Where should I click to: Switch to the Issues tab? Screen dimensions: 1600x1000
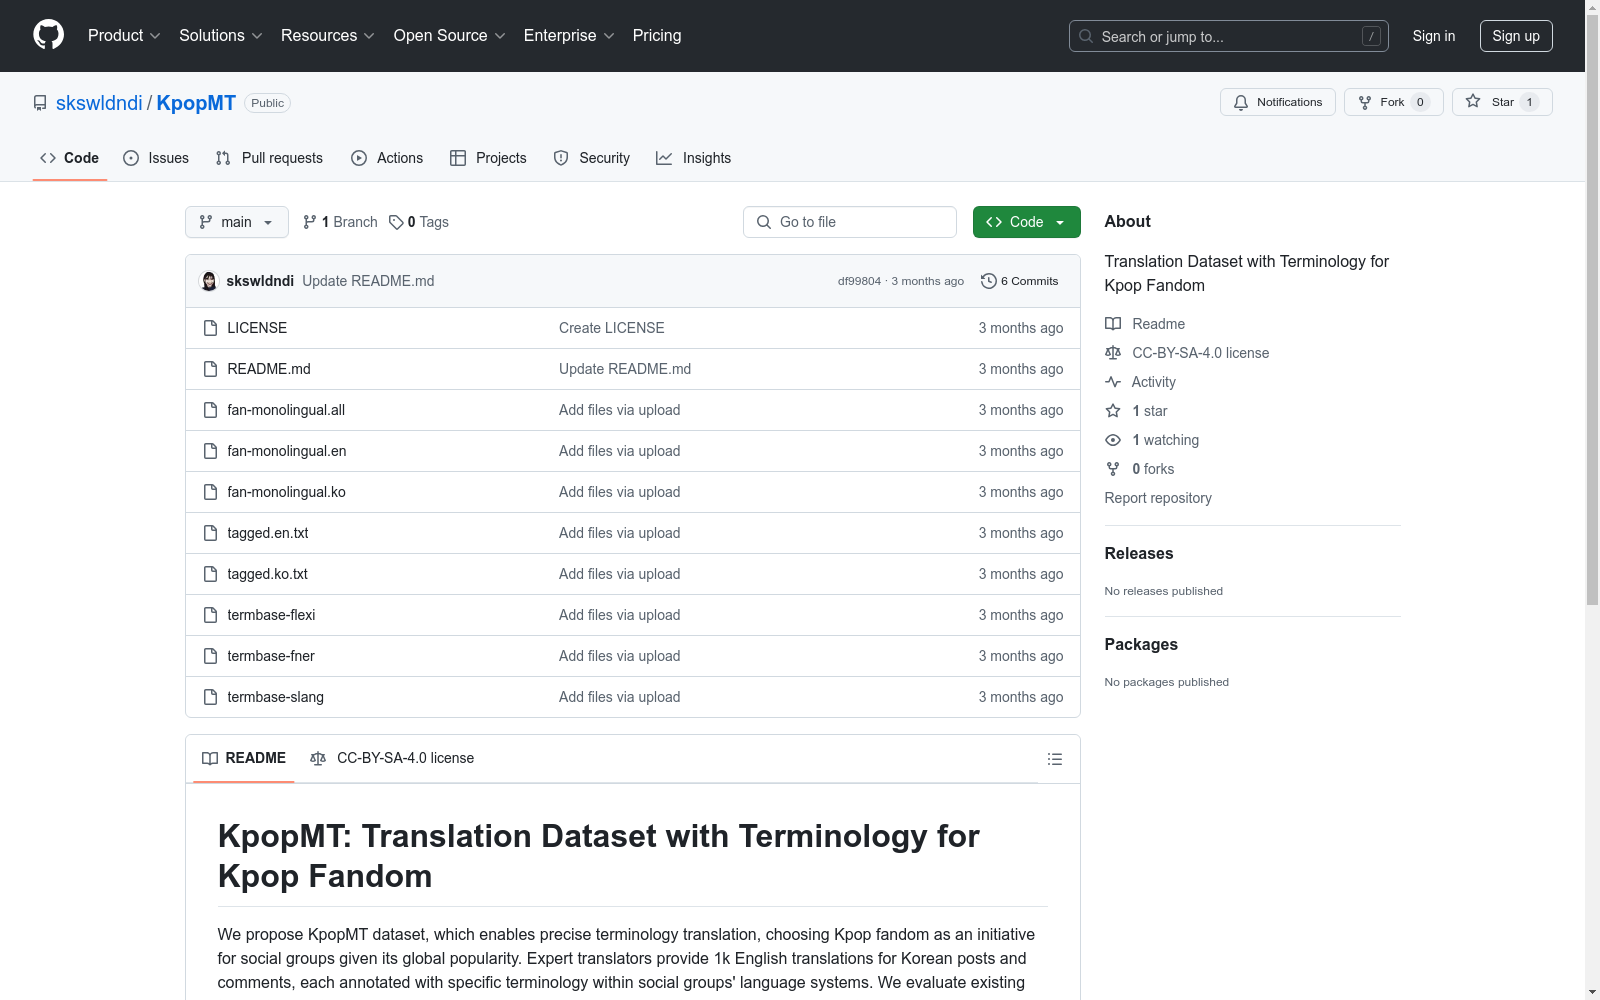pyautogui.click(x=156, y=158)
